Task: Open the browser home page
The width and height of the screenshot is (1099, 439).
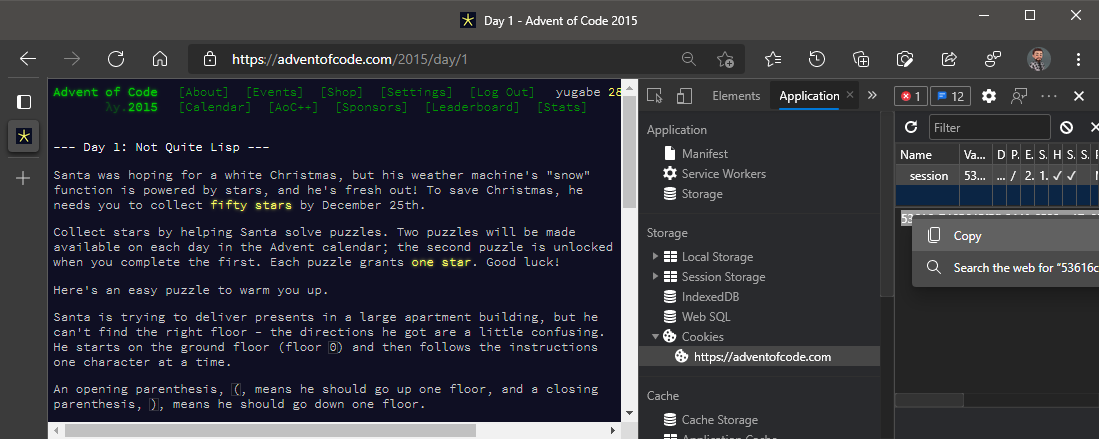Action: [x=160, y=59]
